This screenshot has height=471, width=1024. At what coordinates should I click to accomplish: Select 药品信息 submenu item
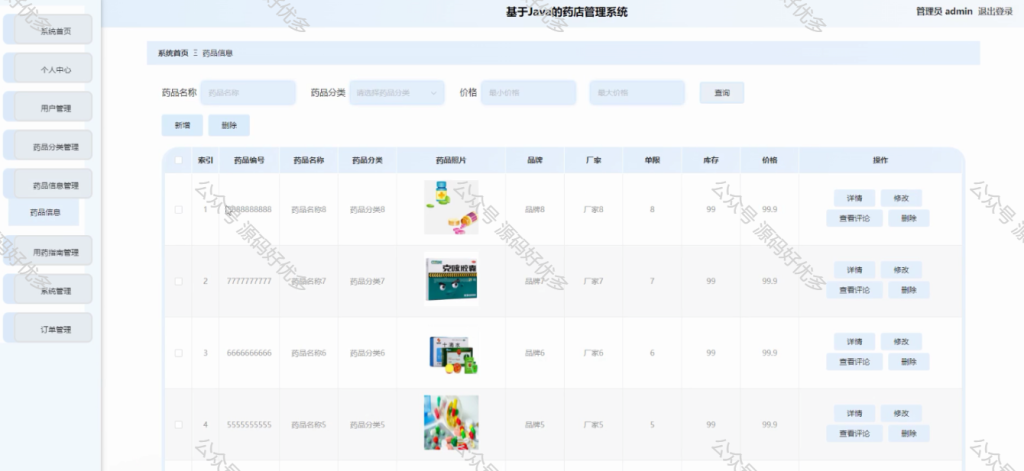tap(44, 212)
